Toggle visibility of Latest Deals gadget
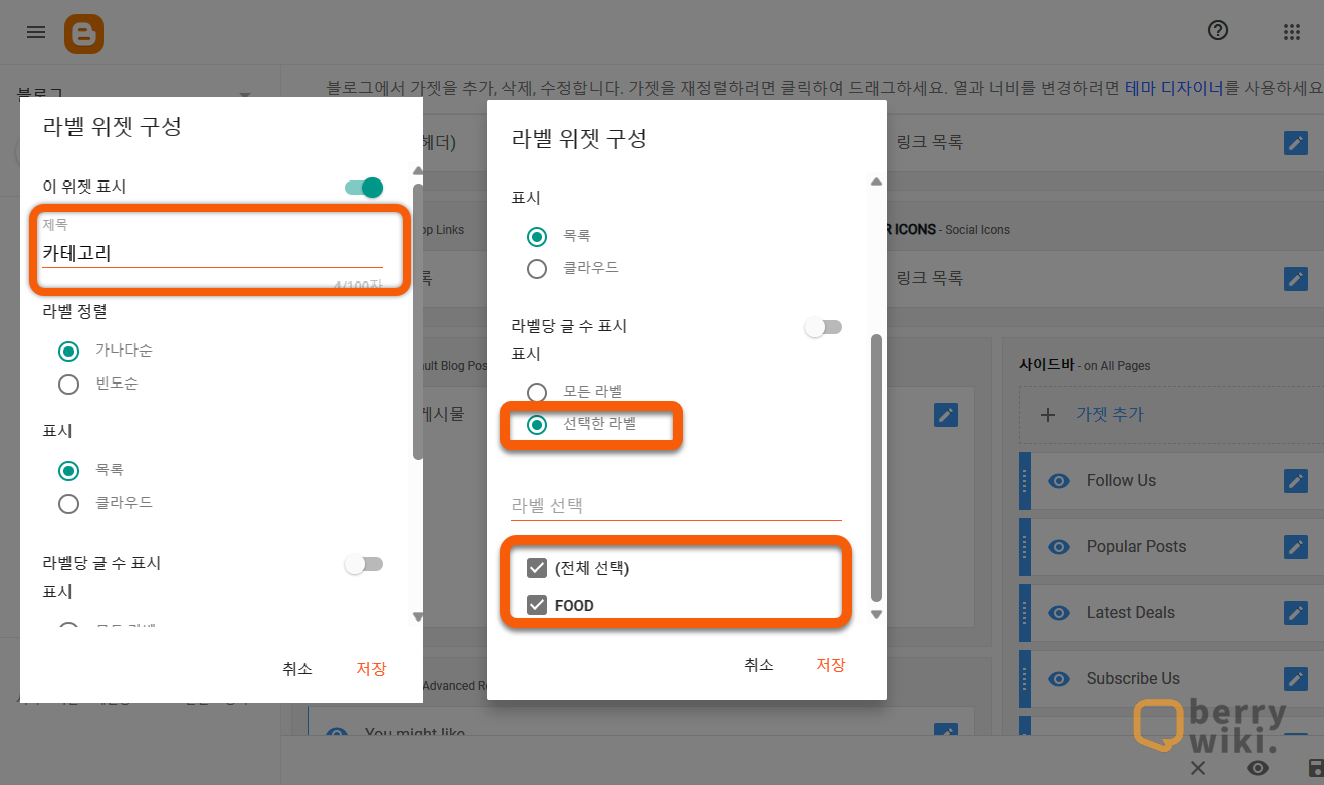 [x=1058, y=613]
